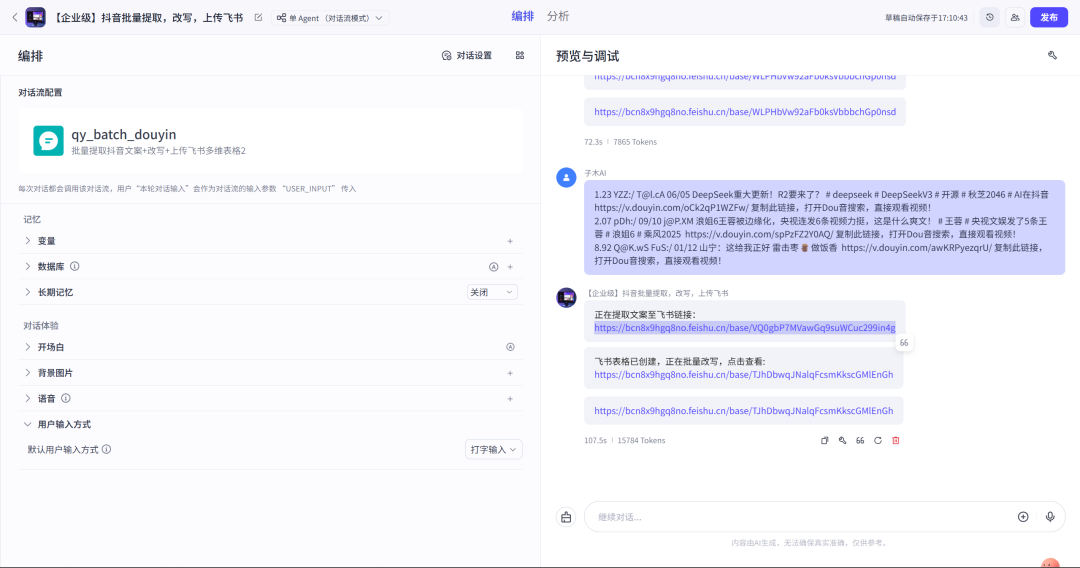
Task: Click the 草稿自动保存于17:10:43 text
Action: [926, 18]
